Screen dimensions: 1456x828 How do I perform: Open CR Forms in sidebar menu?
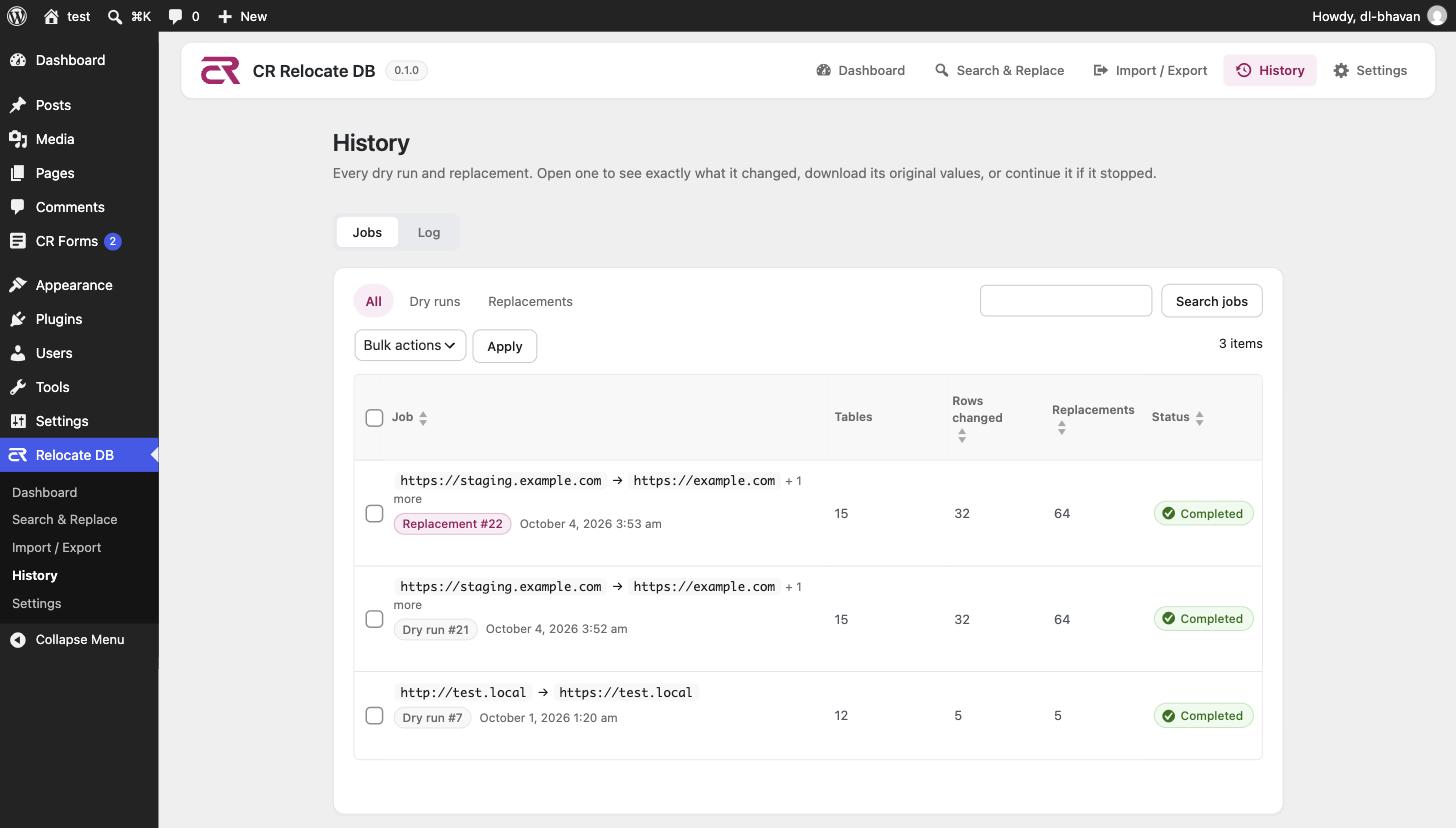click(x=79, y=241)
